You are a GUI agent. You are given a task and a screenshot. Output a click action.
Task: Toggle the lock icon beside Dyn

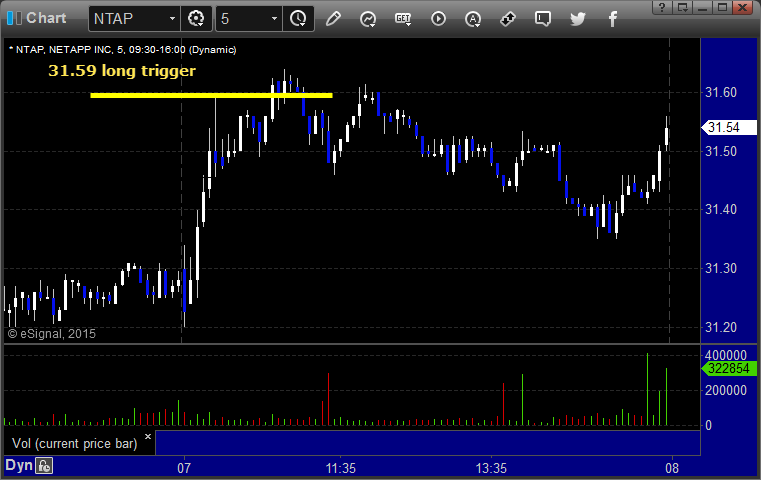point(44,466)
